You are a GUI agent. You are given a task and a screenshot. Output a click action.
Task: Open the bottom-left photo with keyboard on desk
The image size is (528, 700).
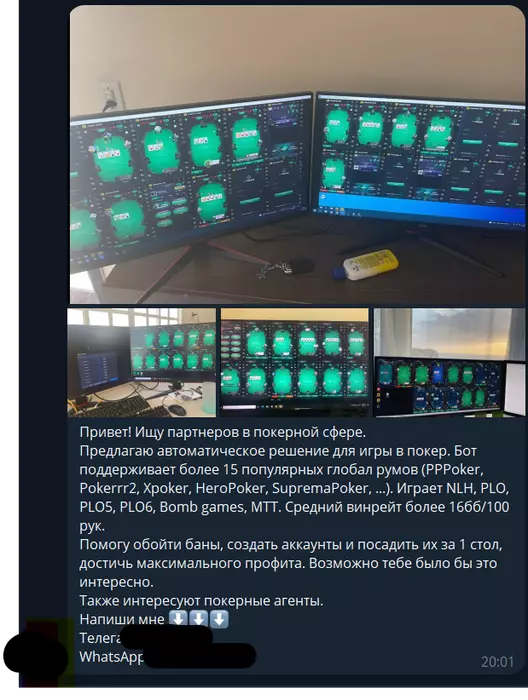click(x=142, y=362)
